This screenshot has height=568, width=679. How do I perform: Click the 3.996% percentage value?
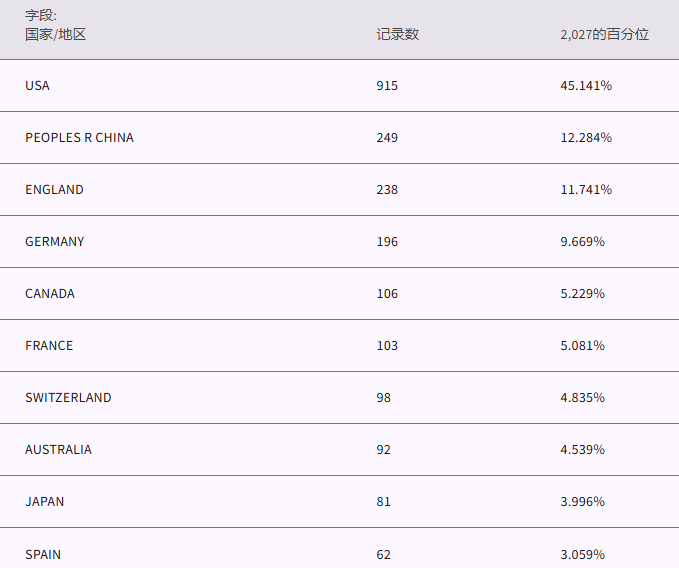point(582,502)
